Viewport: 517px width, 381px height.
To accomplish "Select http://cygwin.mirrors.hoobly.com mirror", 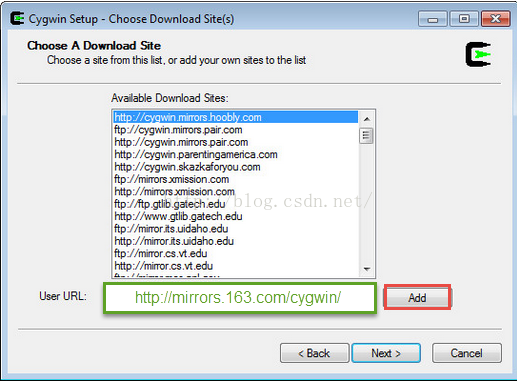I will (x=236, y=117).
